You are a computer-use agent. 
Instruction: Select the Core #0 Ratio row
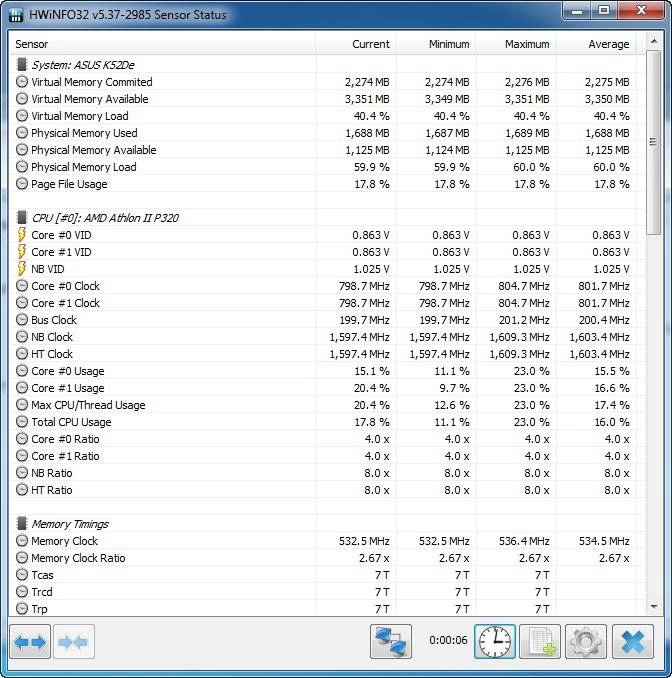[326, 439]
